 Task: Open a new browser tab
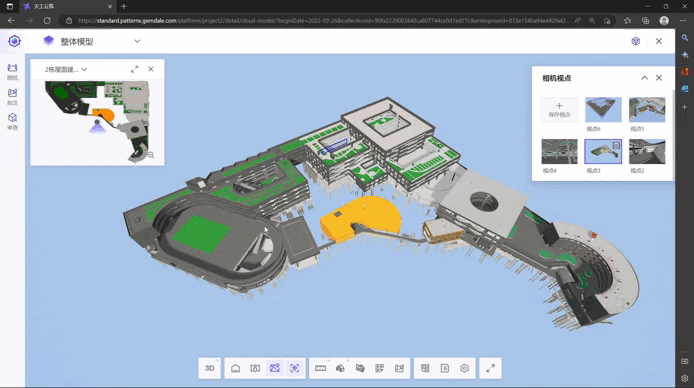[124, 6]
